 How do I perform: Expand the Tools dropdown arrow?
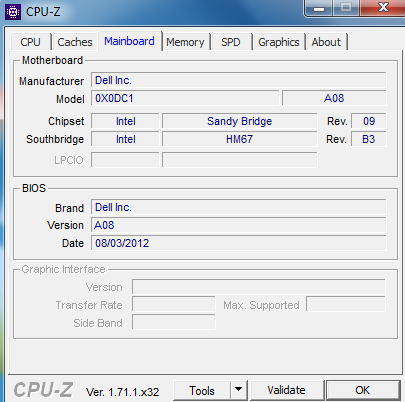click(238, 390)
